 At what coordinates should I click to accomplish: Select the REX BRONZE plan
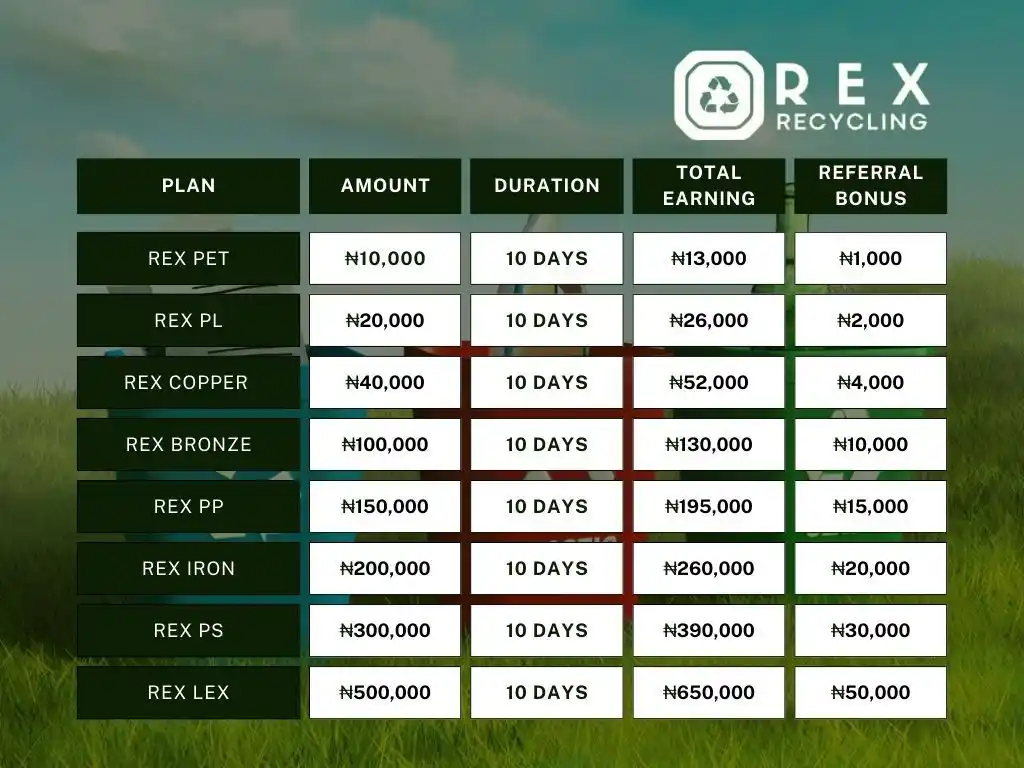tap(188, 445)
